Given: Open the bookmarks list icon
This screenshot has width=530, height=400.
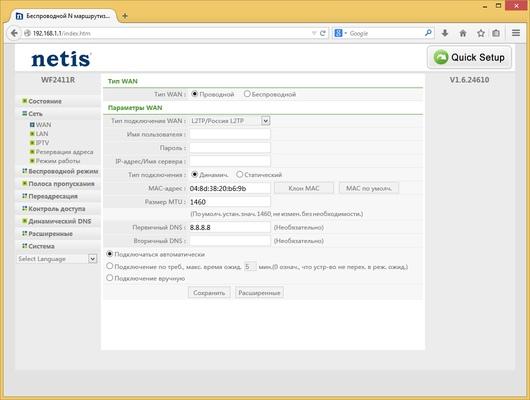Looking at the screenshot, I should coord(496,33).
